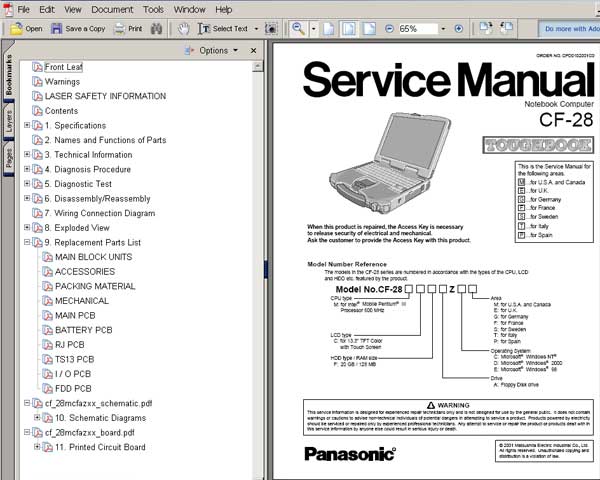Open the Window menu

(x=189, y=10)
